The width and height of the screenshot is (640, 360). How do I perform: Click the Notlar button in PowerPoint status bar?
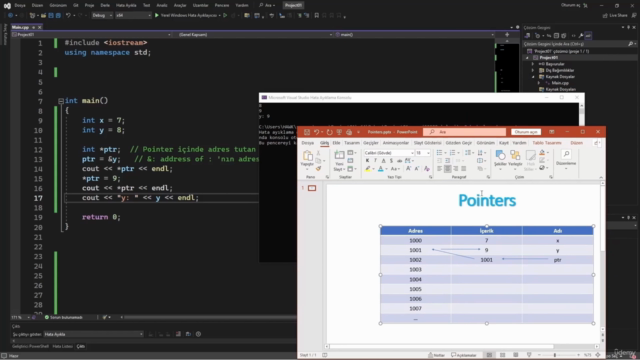tap(436, 355)
